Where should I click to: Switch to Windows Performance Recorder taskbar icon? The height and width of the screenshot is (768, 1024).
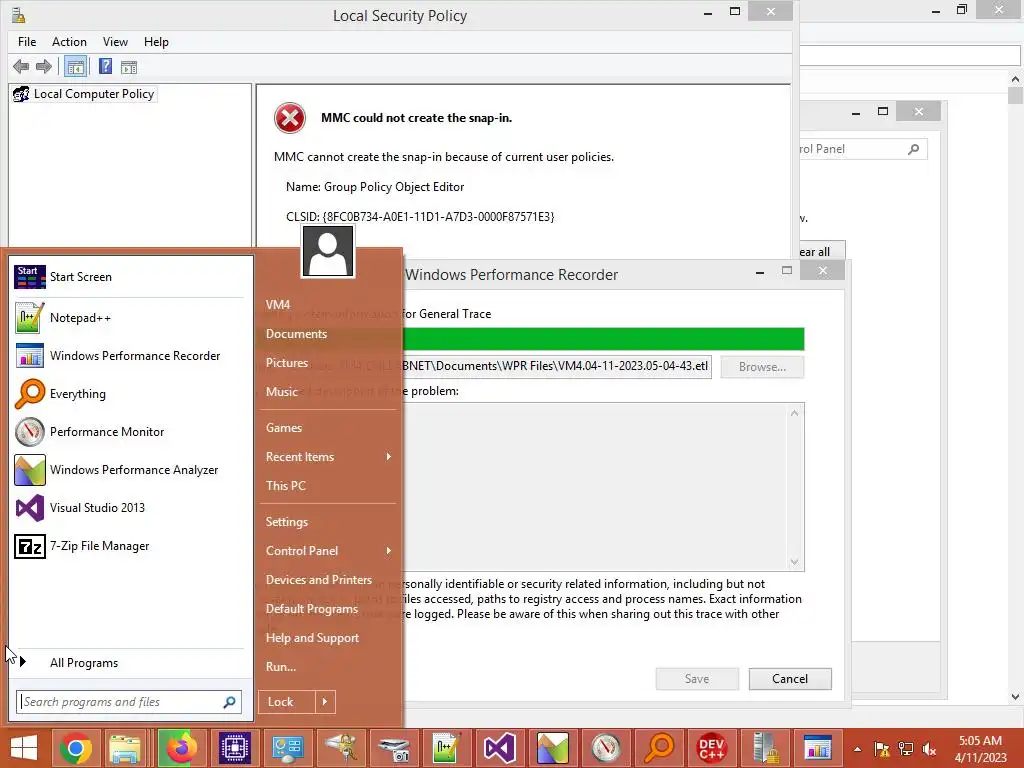[817, 748]
